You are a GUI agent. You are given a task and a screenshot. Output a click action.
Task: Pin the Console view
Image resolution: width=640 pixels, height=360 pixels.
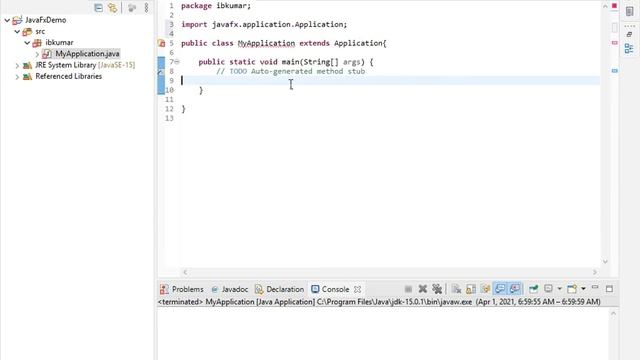[x=533, y=289]
